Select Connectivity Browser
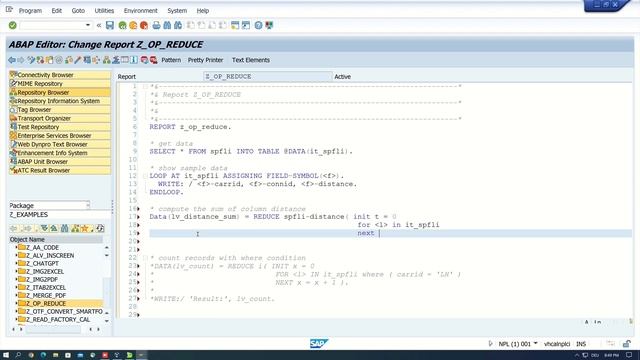Image resolution: width=640 pixels, height=360 pixels. 60,75
